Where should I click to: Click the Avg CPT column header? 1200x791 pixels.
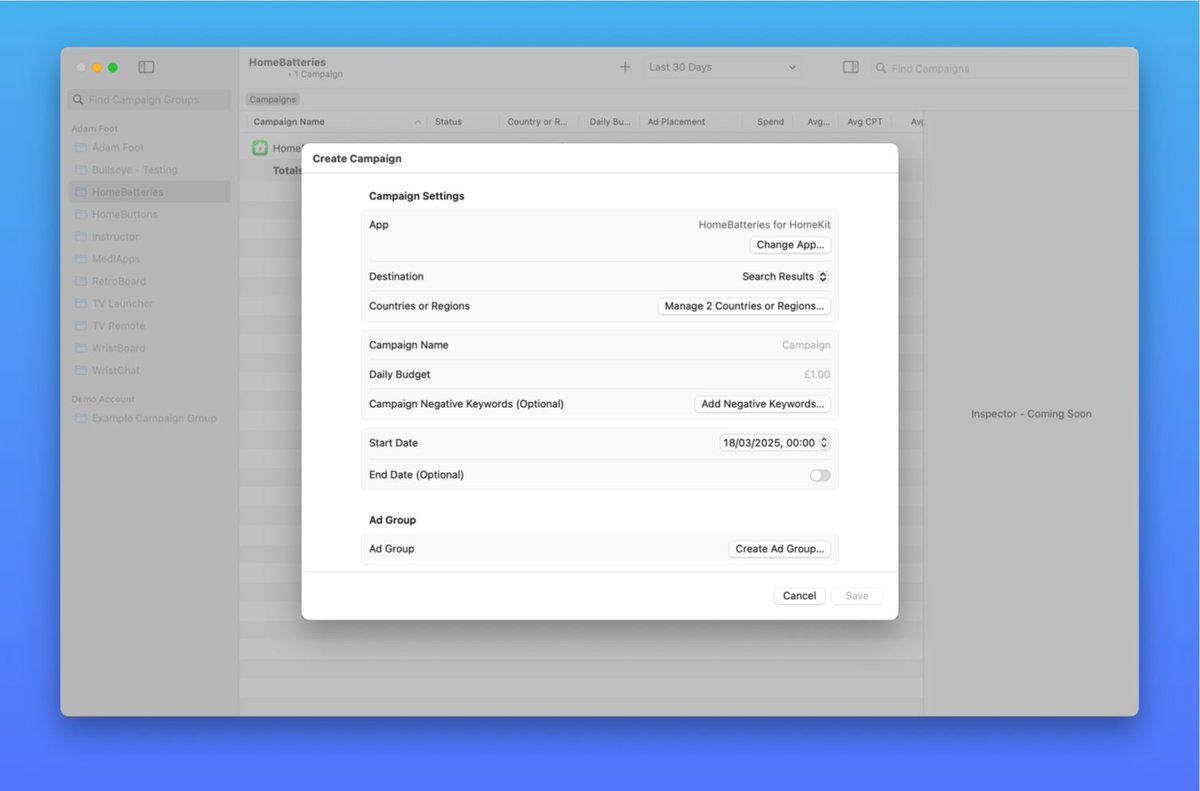[864, 122]
